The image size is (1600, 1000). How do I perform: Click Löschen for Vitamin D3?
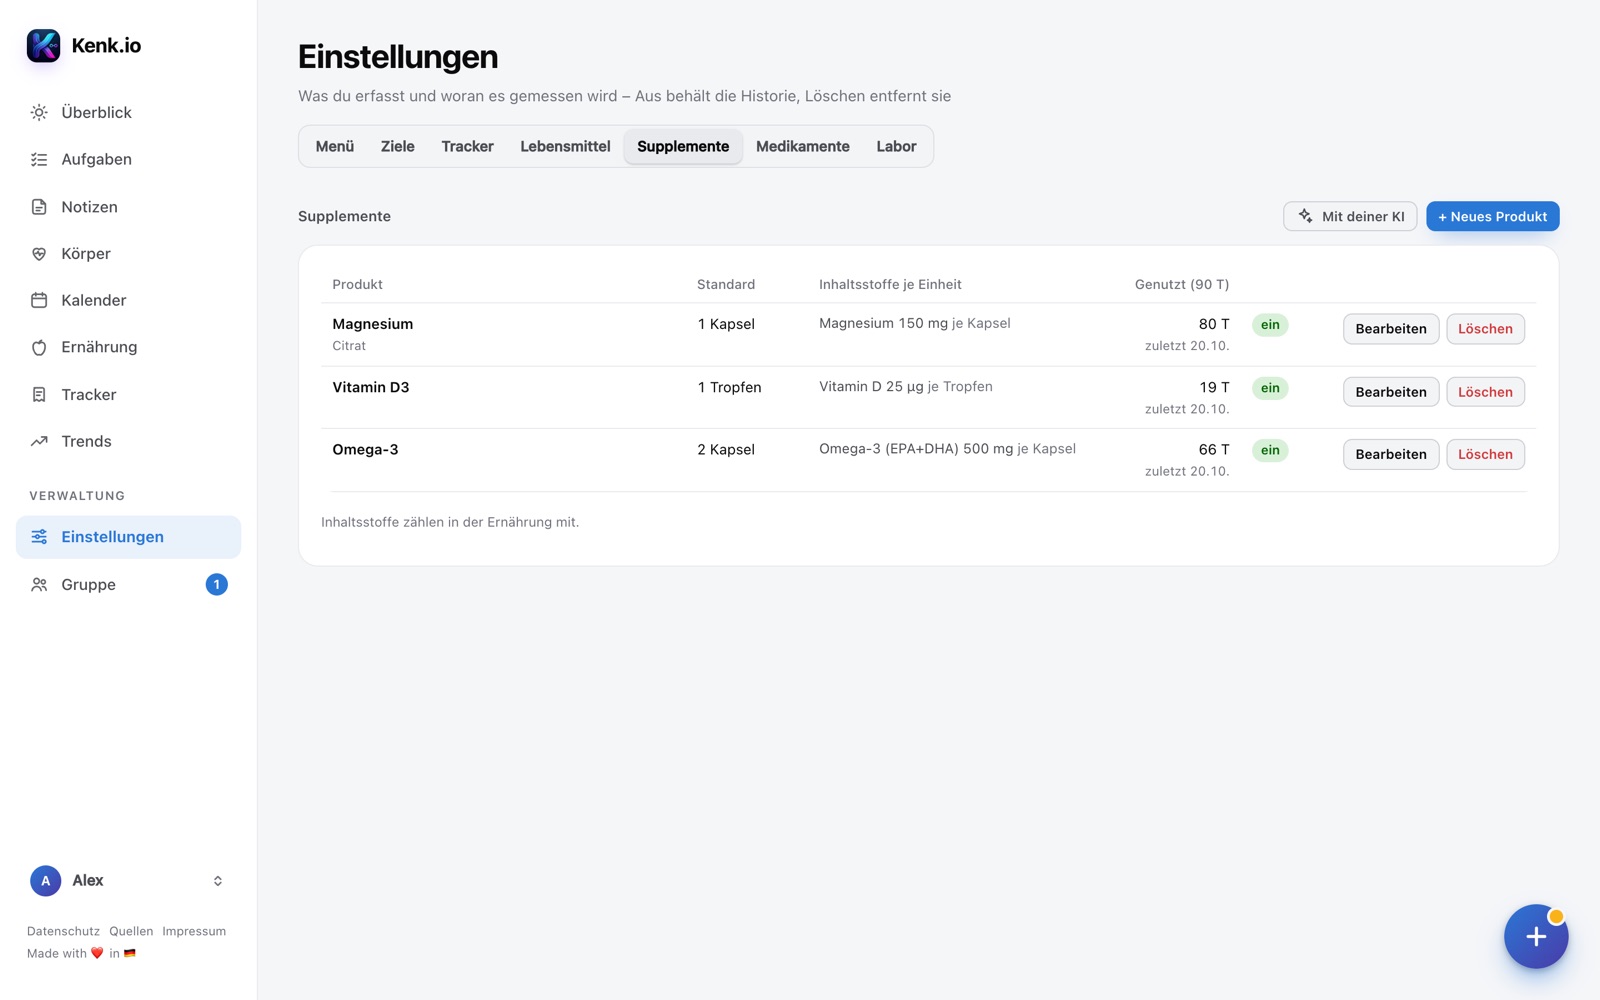pos(1485,392)
